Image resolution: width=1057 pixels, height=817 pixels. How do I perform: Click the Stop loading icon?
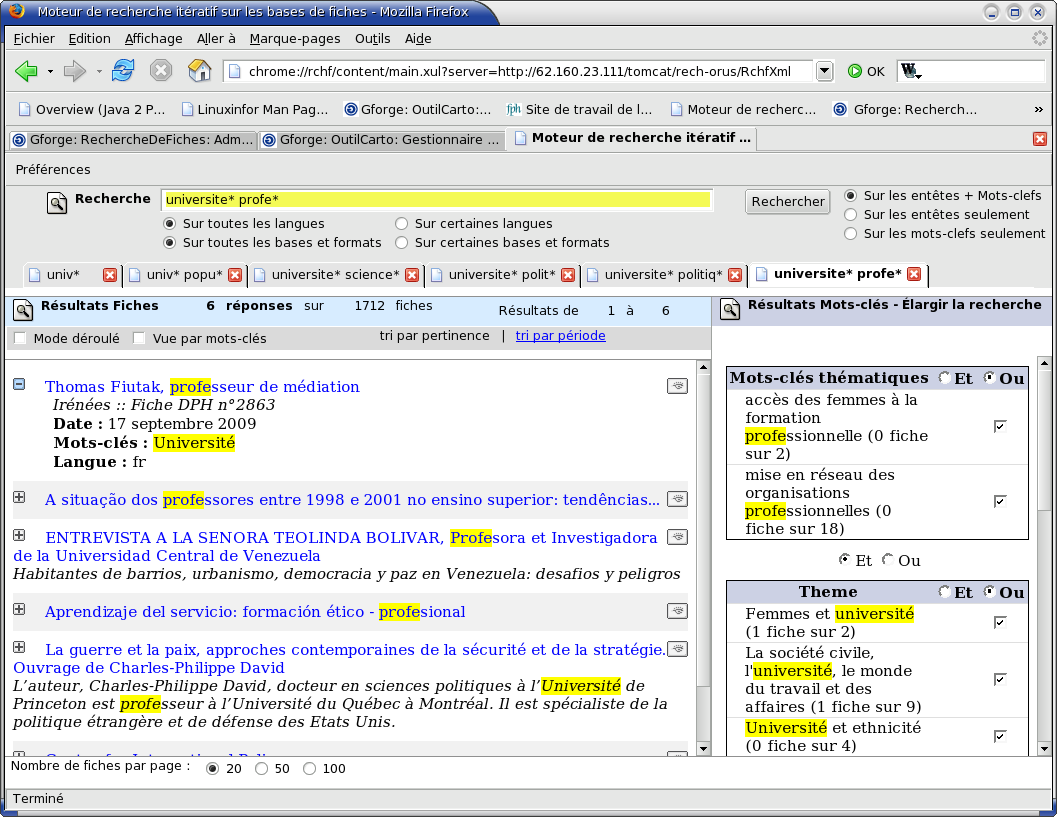click(x=160, y=71)
